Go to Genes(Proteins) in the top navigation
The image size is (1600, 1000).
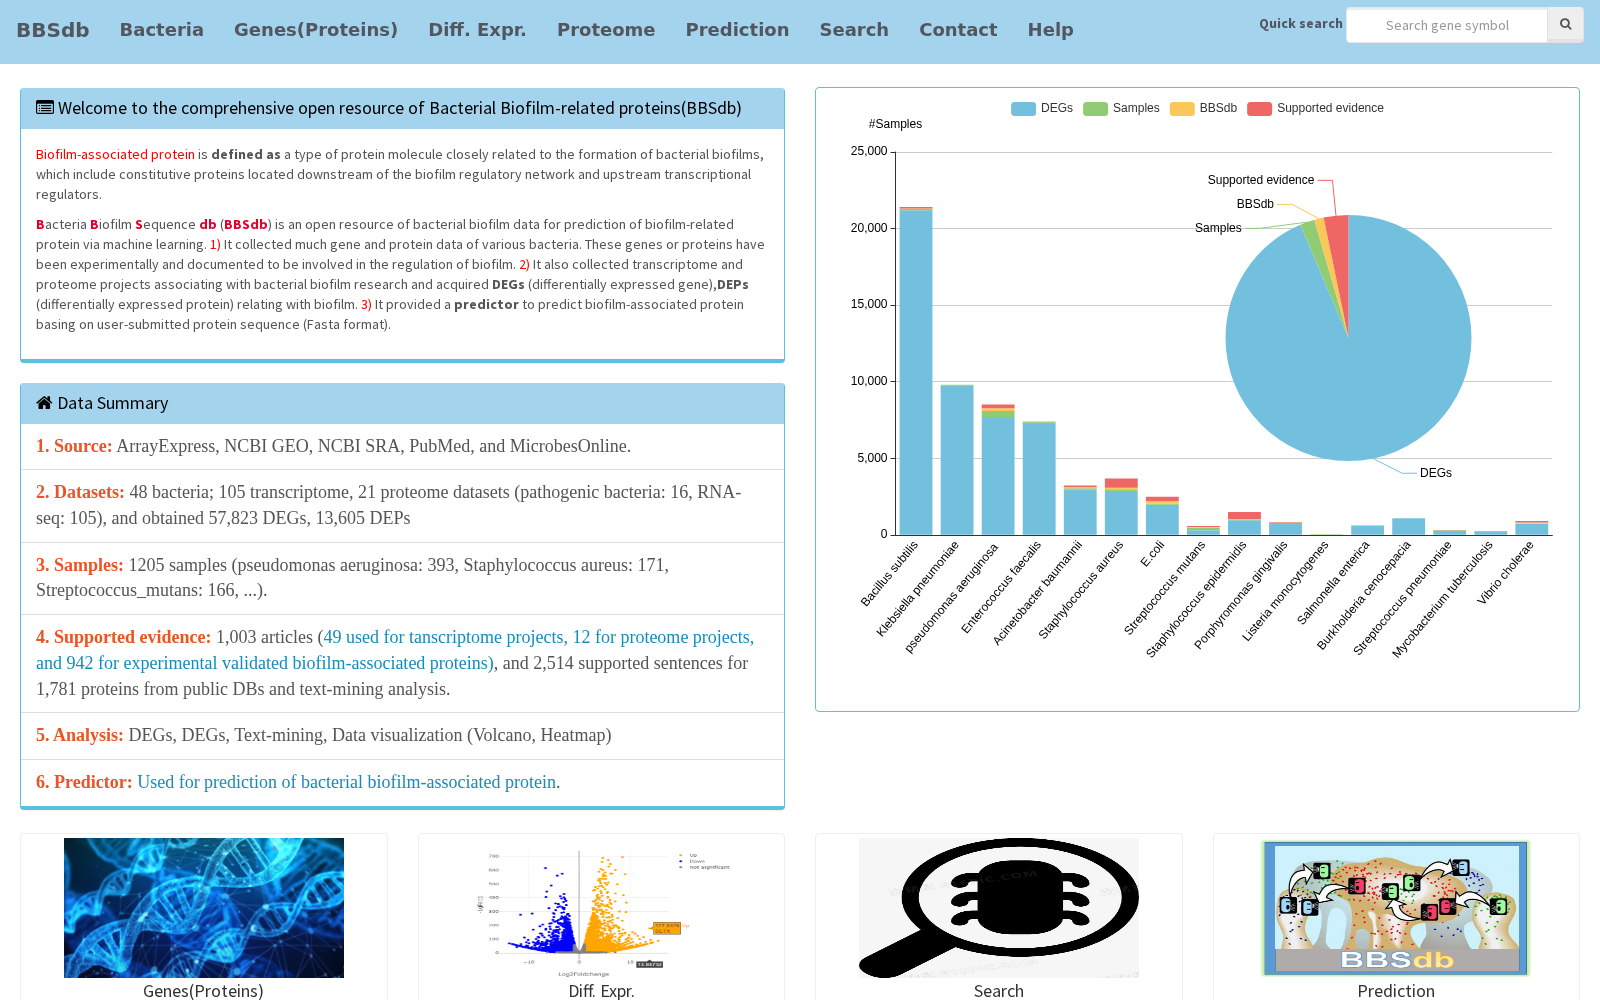[x=316, y=30]
